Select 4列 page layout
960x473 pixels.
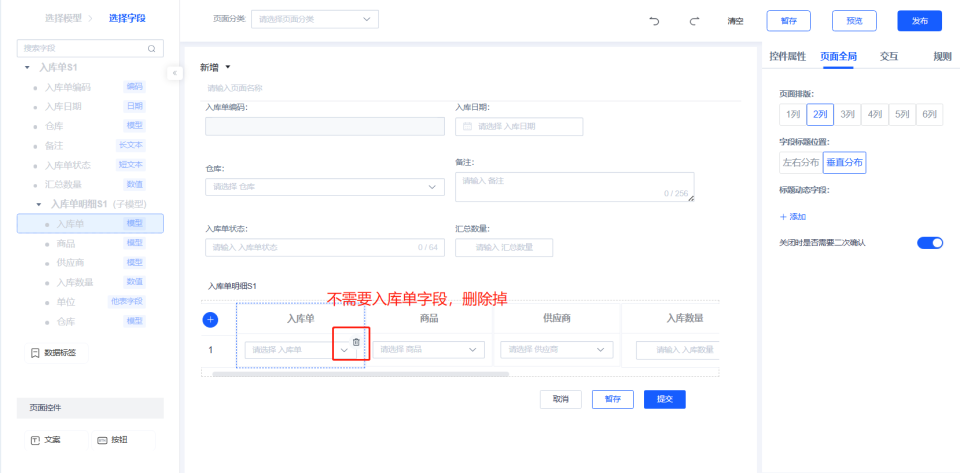click(875, 114)
